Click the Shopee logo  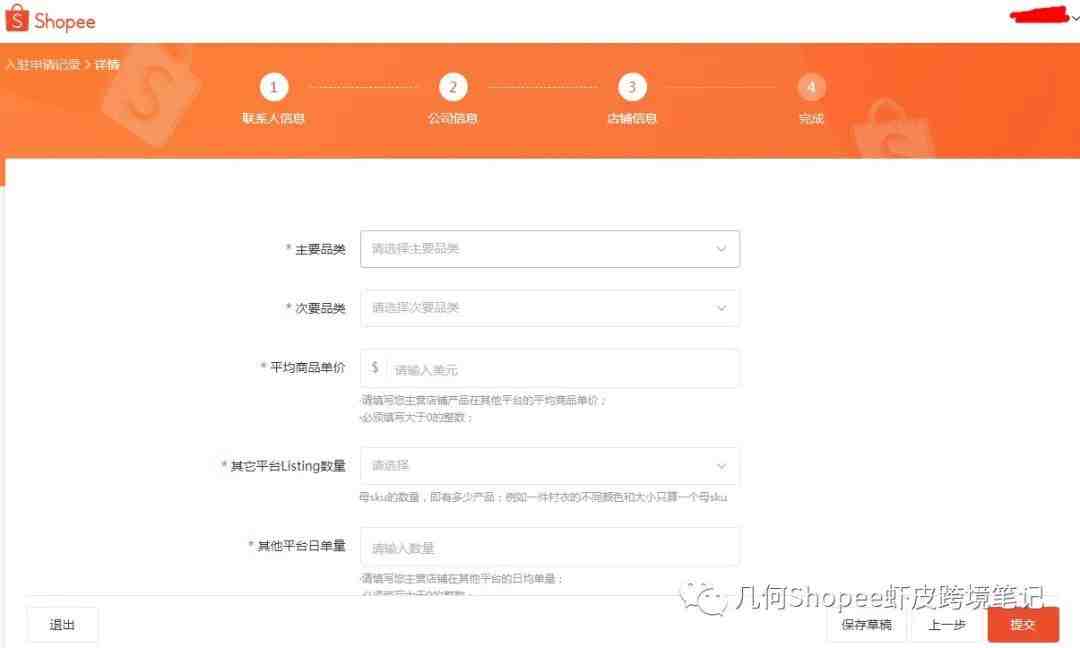click(x=50, y=20)
